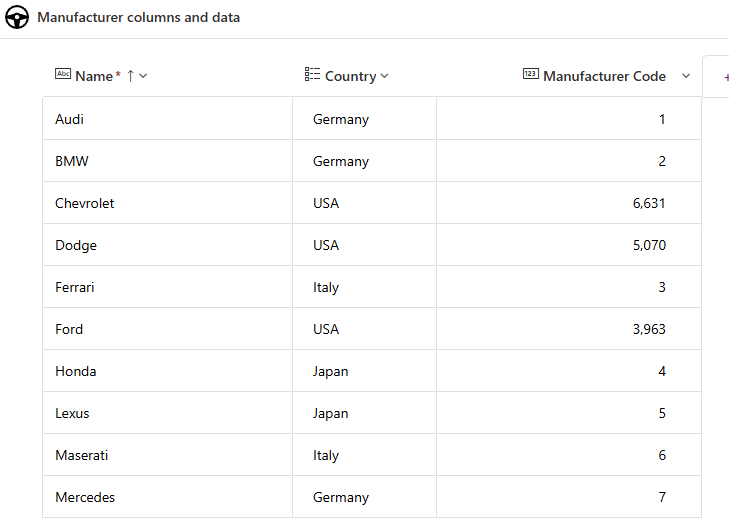Click the text type icon beside Name
The image size is (729, 527).
63,75
